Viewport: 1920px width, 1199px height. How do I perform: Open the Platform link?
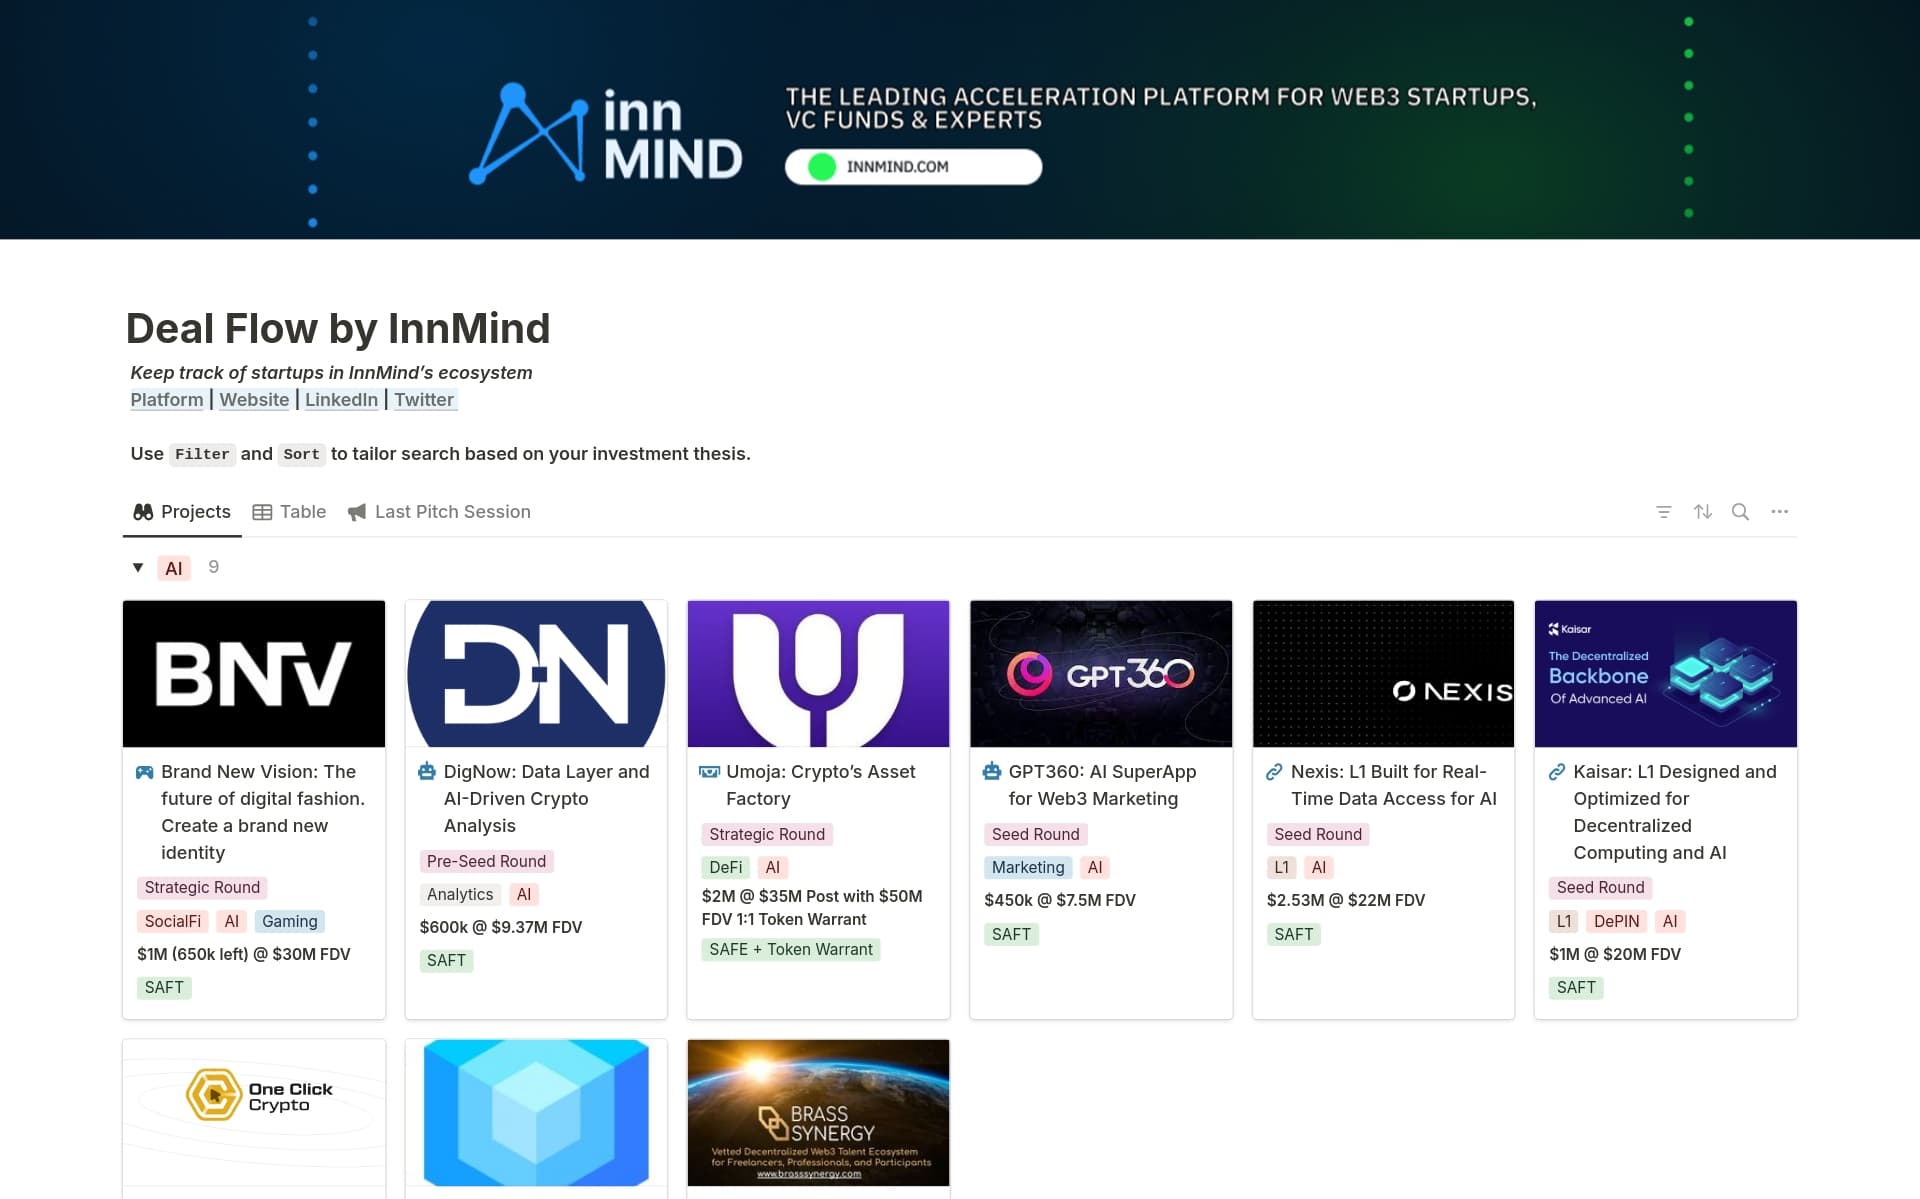coord(166,400)
